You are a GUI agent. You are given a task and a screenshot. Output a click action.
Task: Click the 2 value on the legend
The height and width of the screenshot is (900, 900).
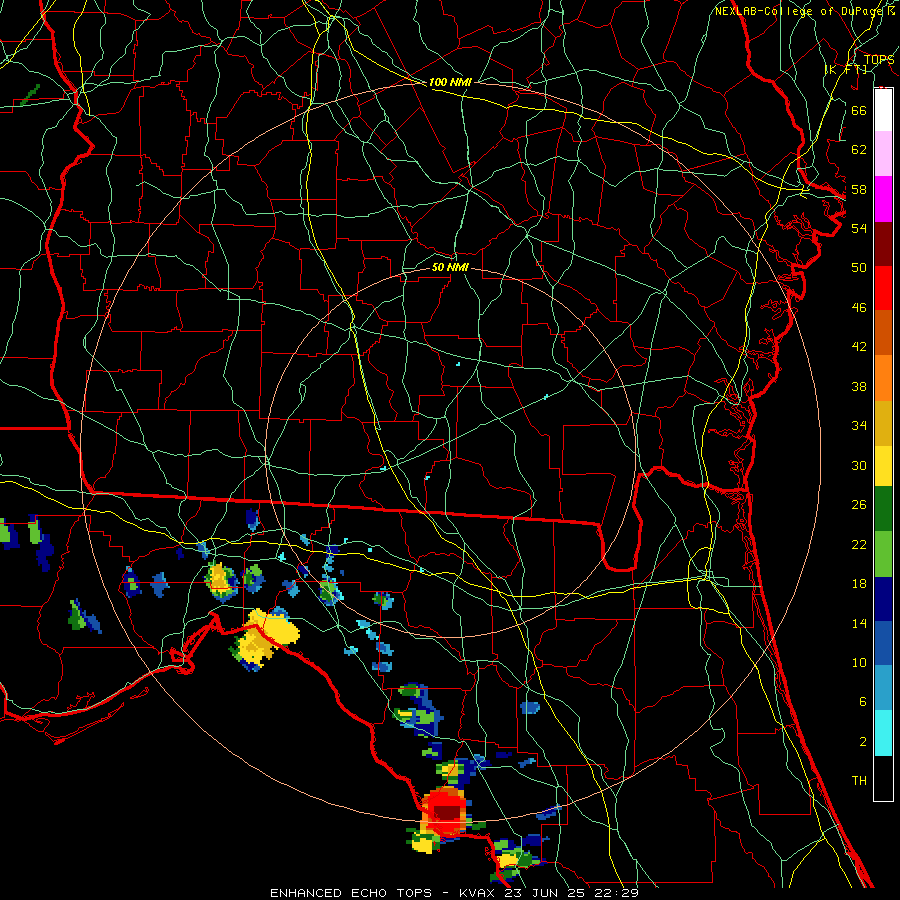[862, 742]
